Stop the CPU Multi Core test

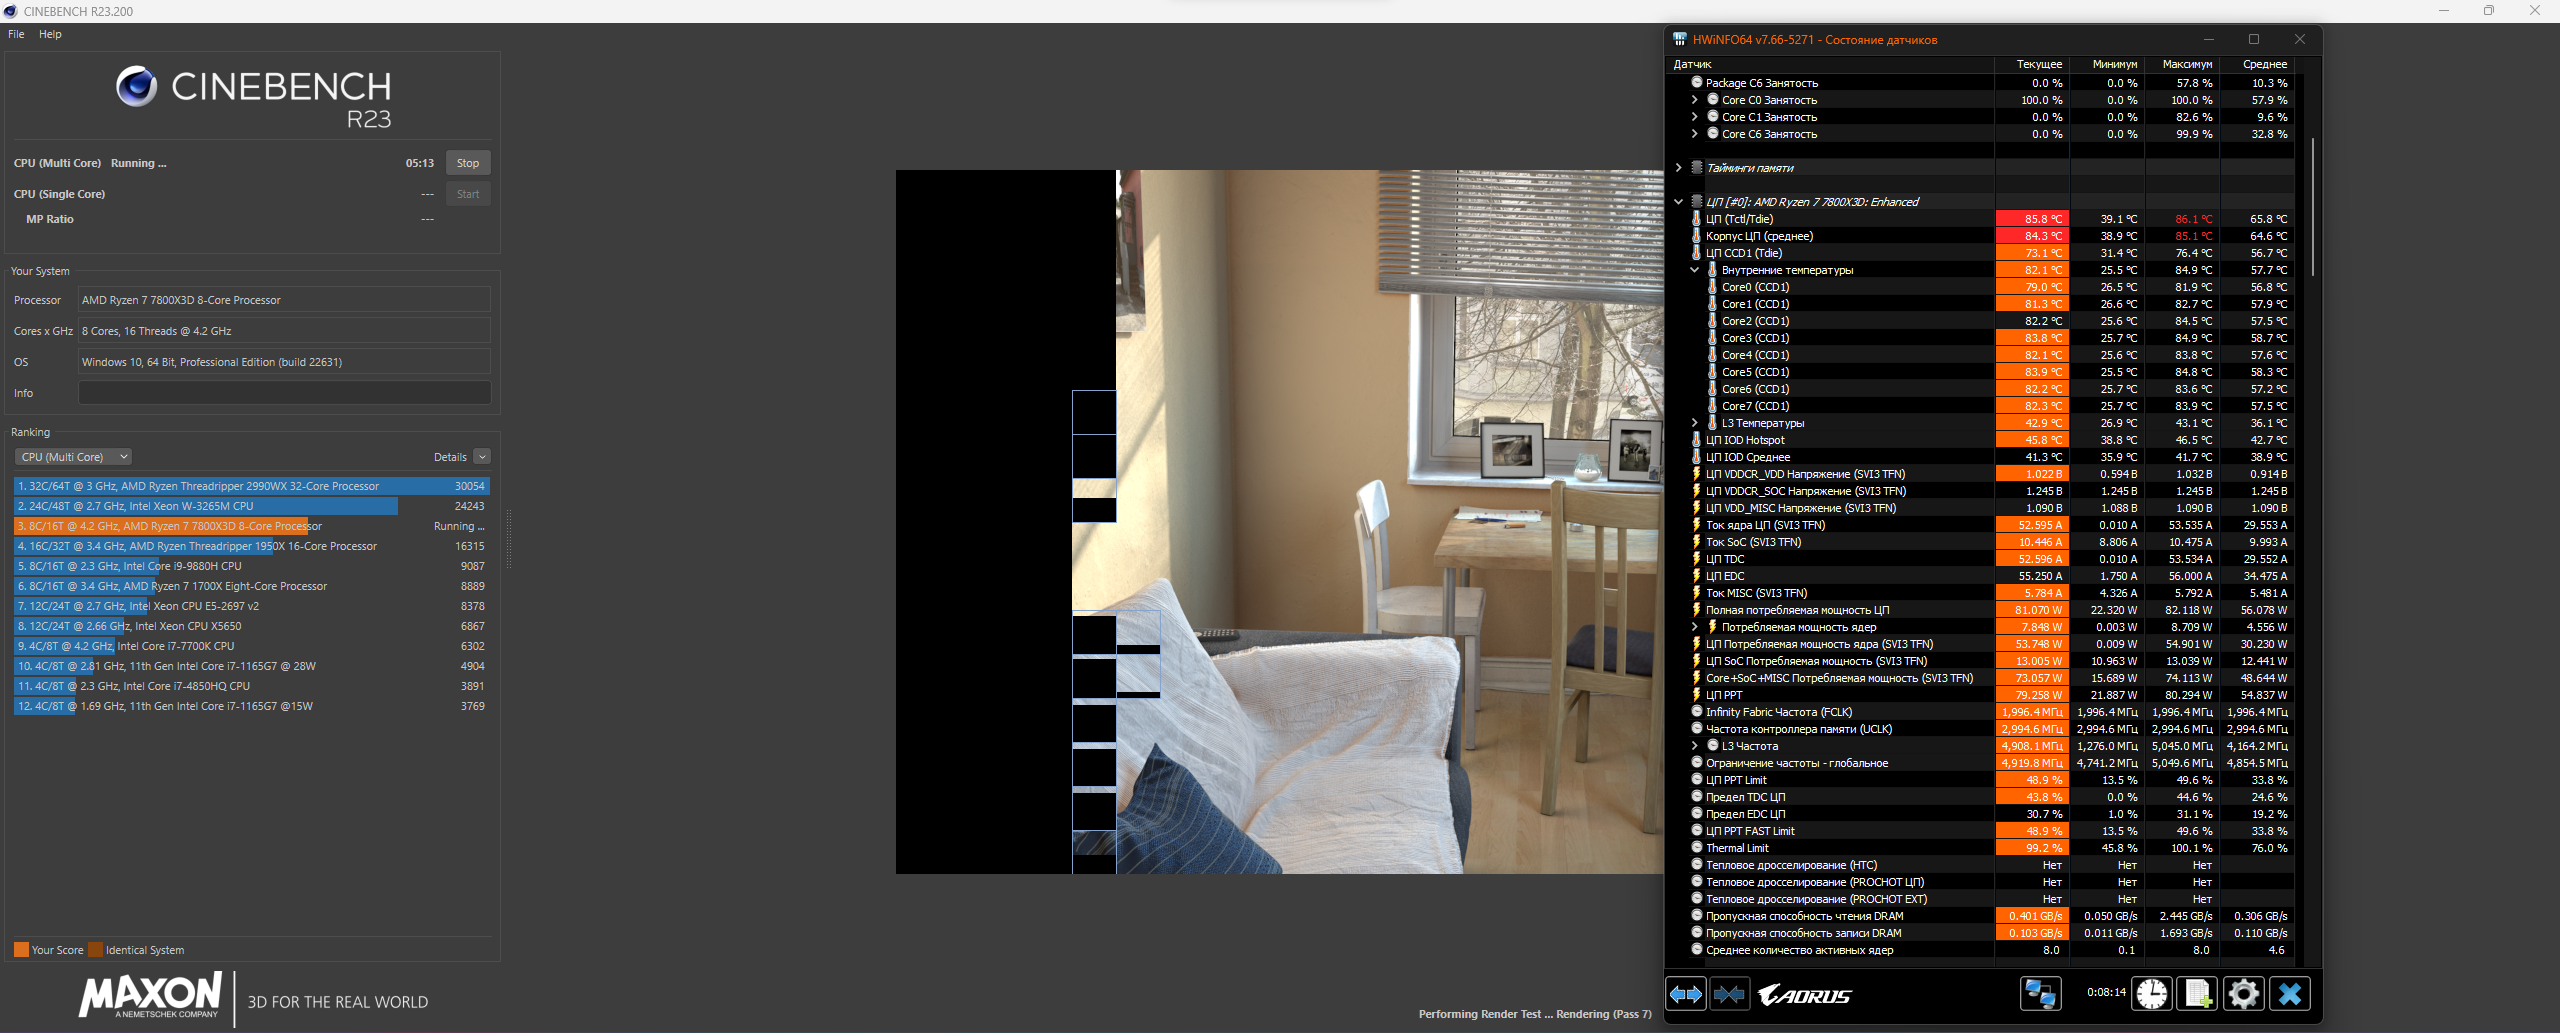(x=468, y=163)
